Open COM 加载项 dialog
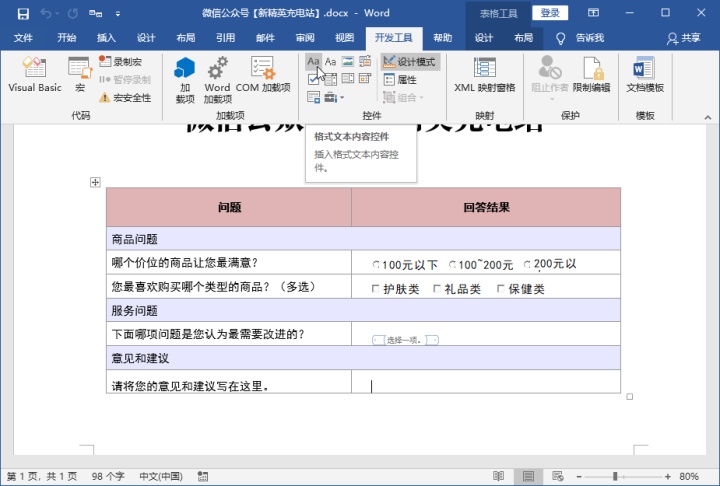Screen dimensions: 720x486 (263, 74)
